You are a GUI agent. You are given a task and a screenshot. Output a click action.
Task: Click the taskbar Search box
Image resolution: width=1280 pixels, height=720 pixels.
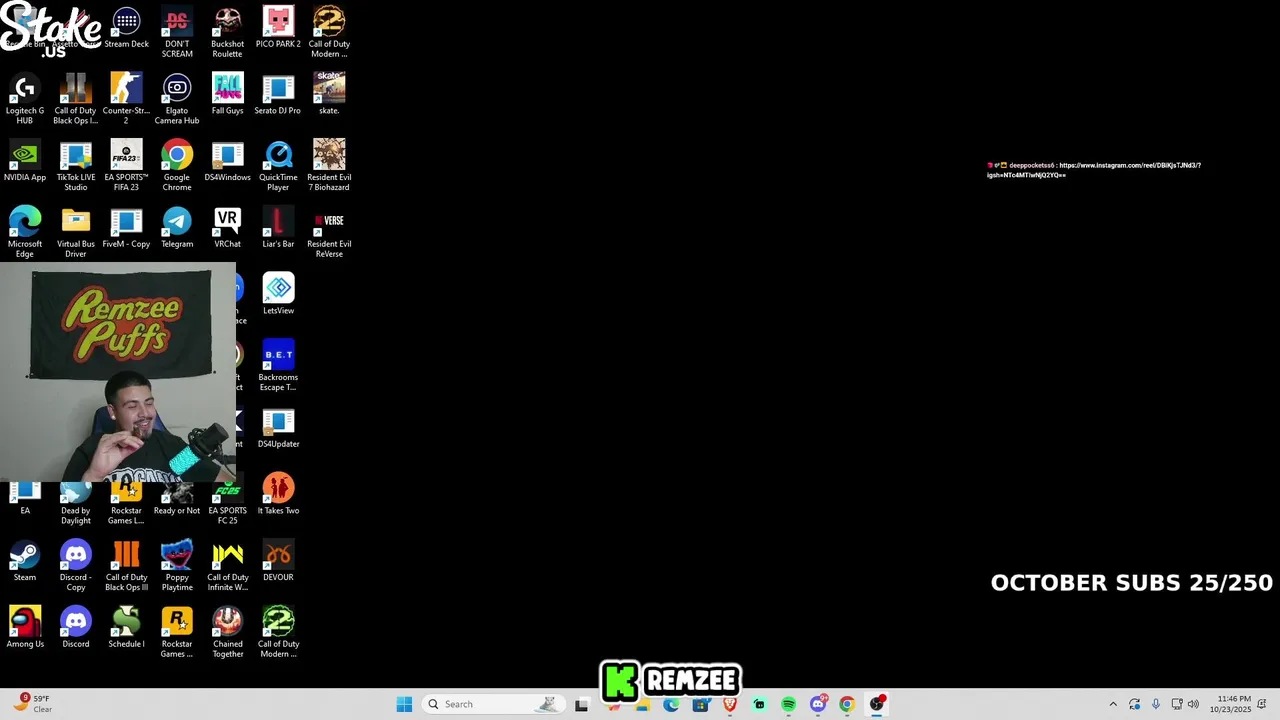(491, 704)
